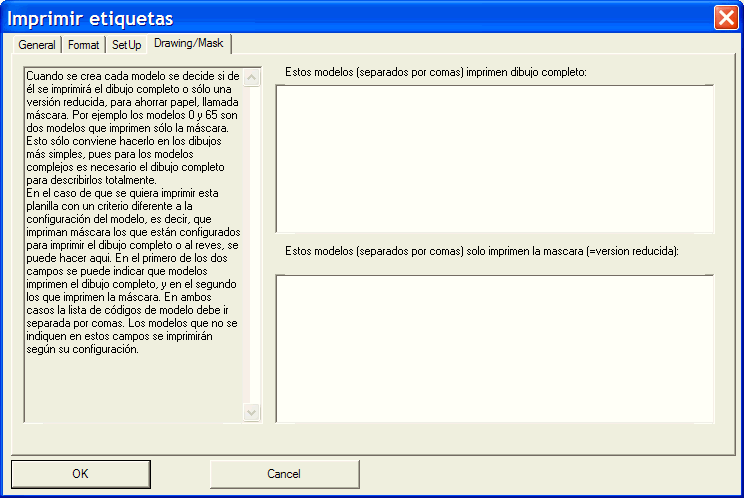Click the Drawing/Mask tab

click(189, 44)
